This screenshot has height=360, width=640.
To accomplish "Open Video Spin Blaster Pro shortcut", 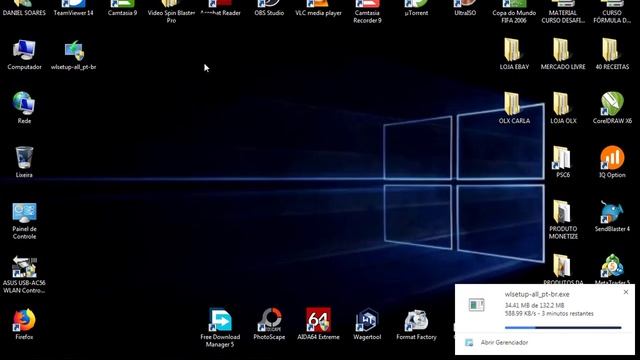I will (171, 11).
